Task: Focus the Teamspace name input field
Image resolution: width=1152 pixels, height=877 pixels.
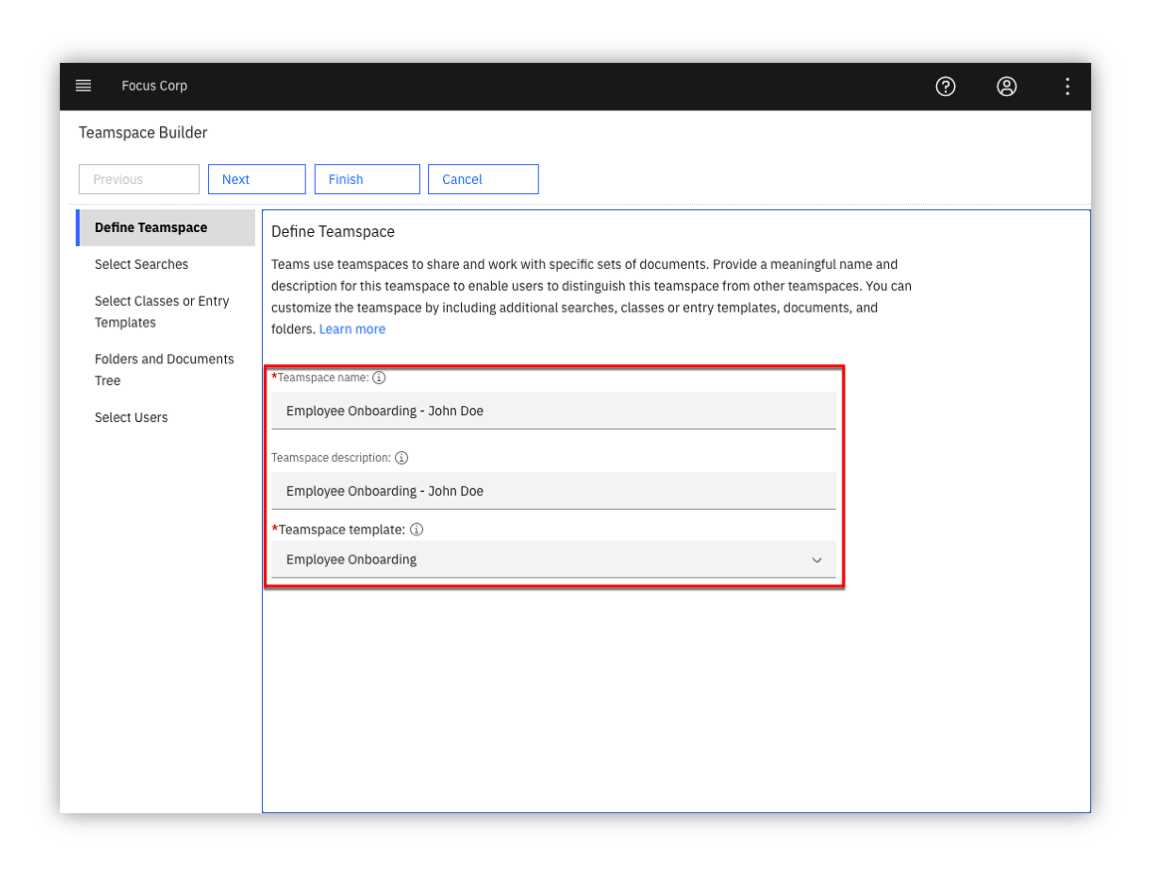Action: pyautogui.click(x=553, y=411)
